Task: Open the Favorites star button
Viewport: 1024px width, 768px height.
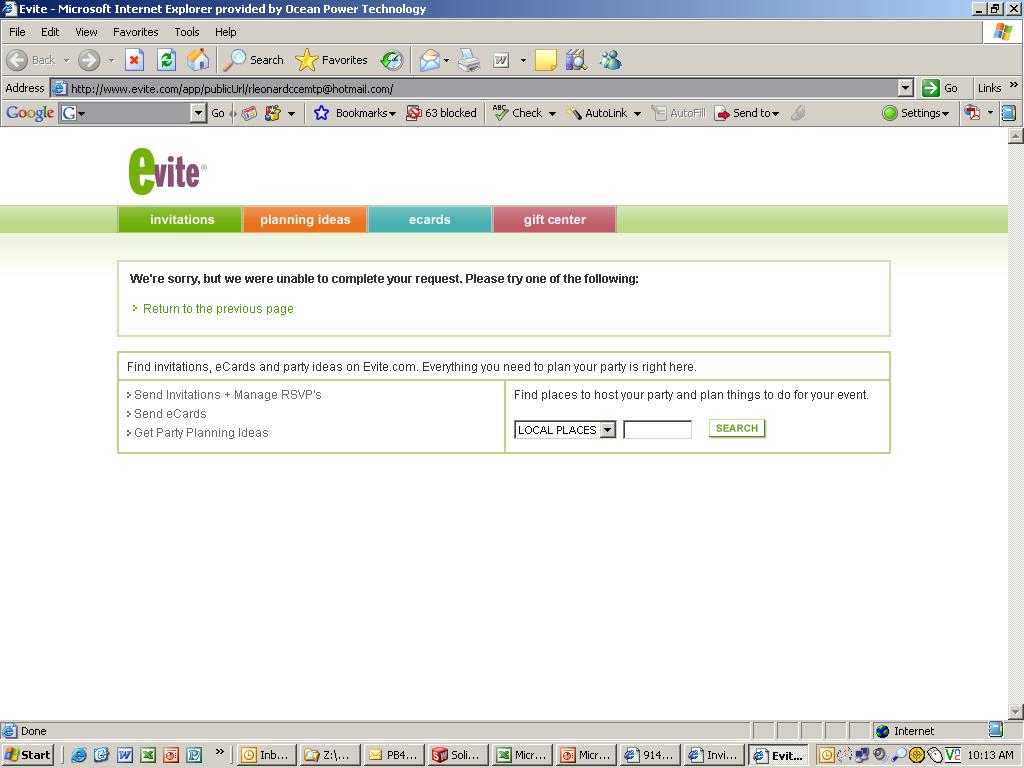Action: (x=332, y=60)
